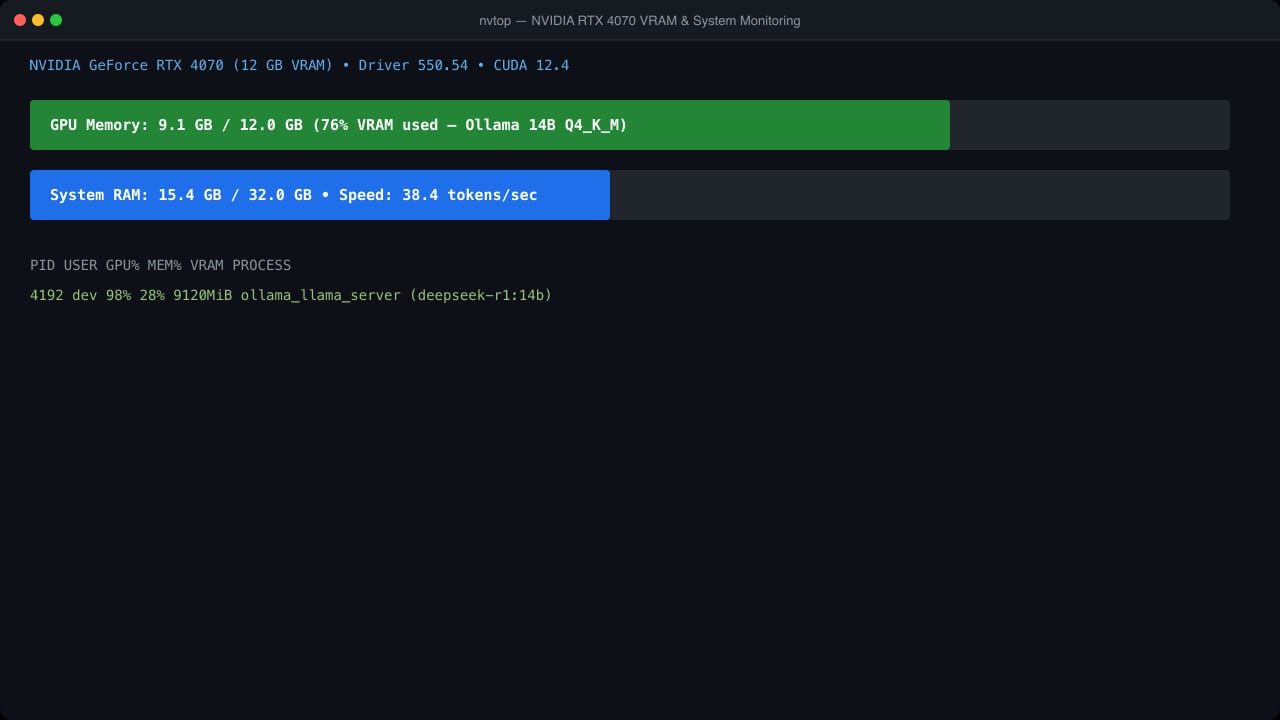This screenshot has width=1280, height=720.
Task: Click the PID USER GPU% MEM% column header
Action: 160,266
